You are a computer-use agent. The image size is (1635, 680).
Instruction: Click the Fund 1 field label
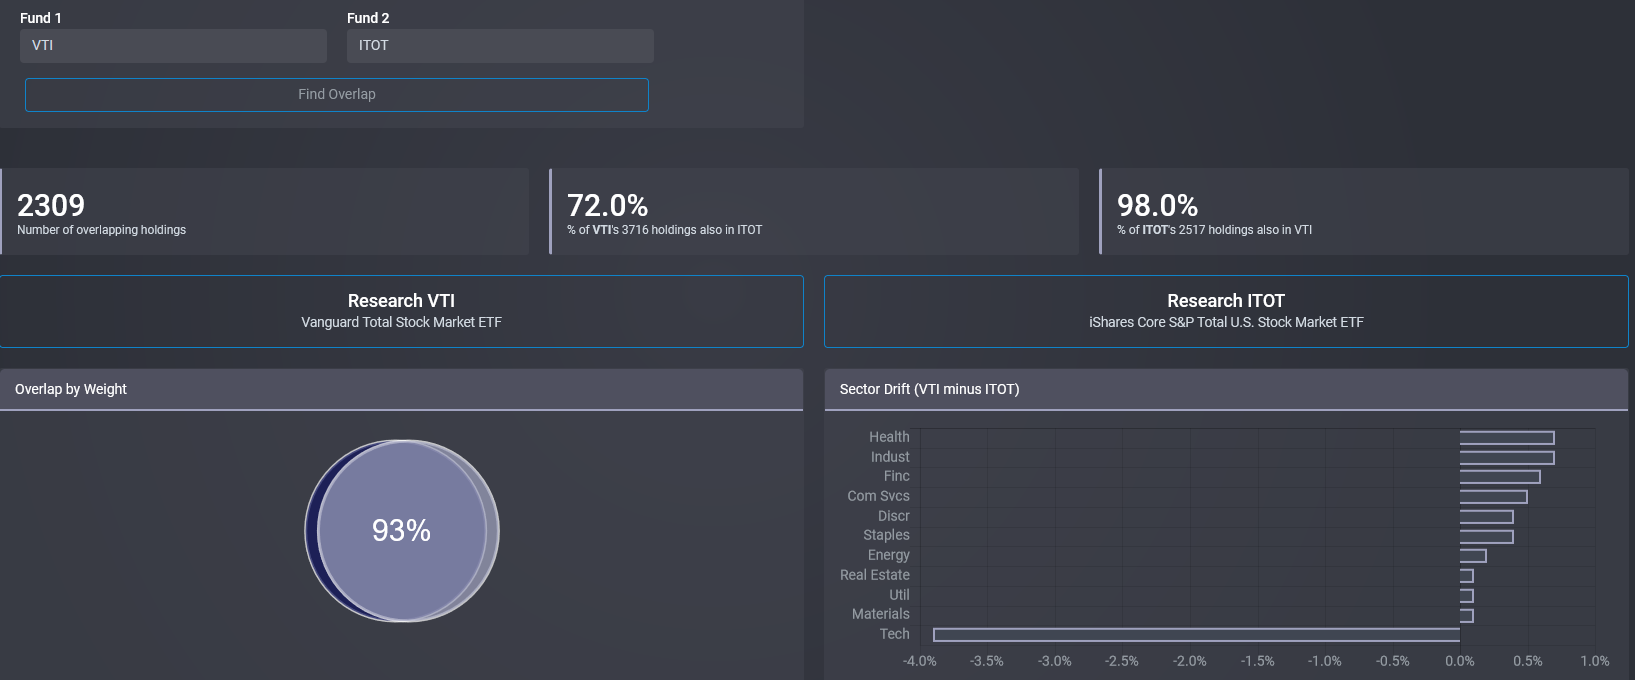tap(41, 18)
